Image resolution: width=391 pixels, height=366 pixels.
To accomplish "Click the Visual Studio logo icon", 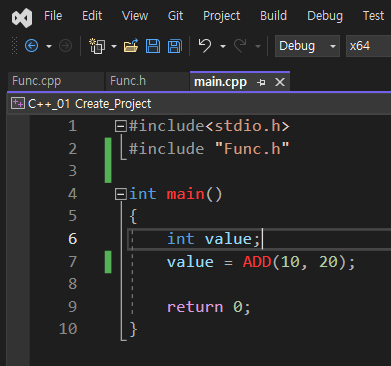I will coord(22,17).
